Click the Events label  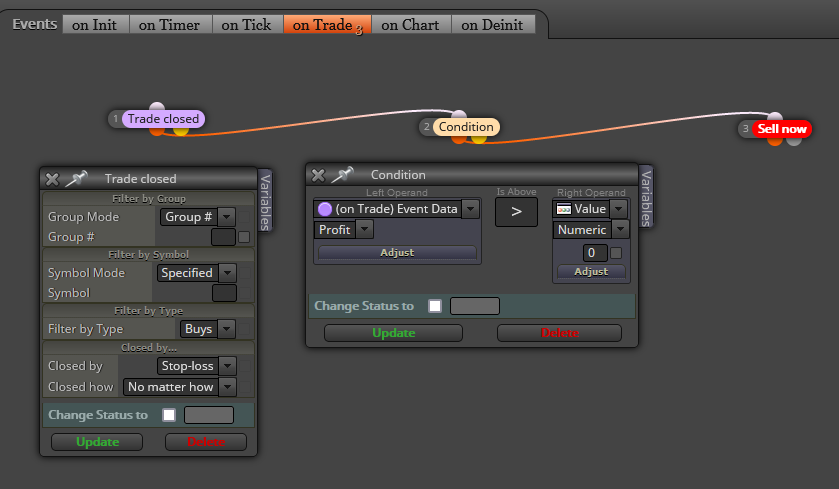coord(34,24)
